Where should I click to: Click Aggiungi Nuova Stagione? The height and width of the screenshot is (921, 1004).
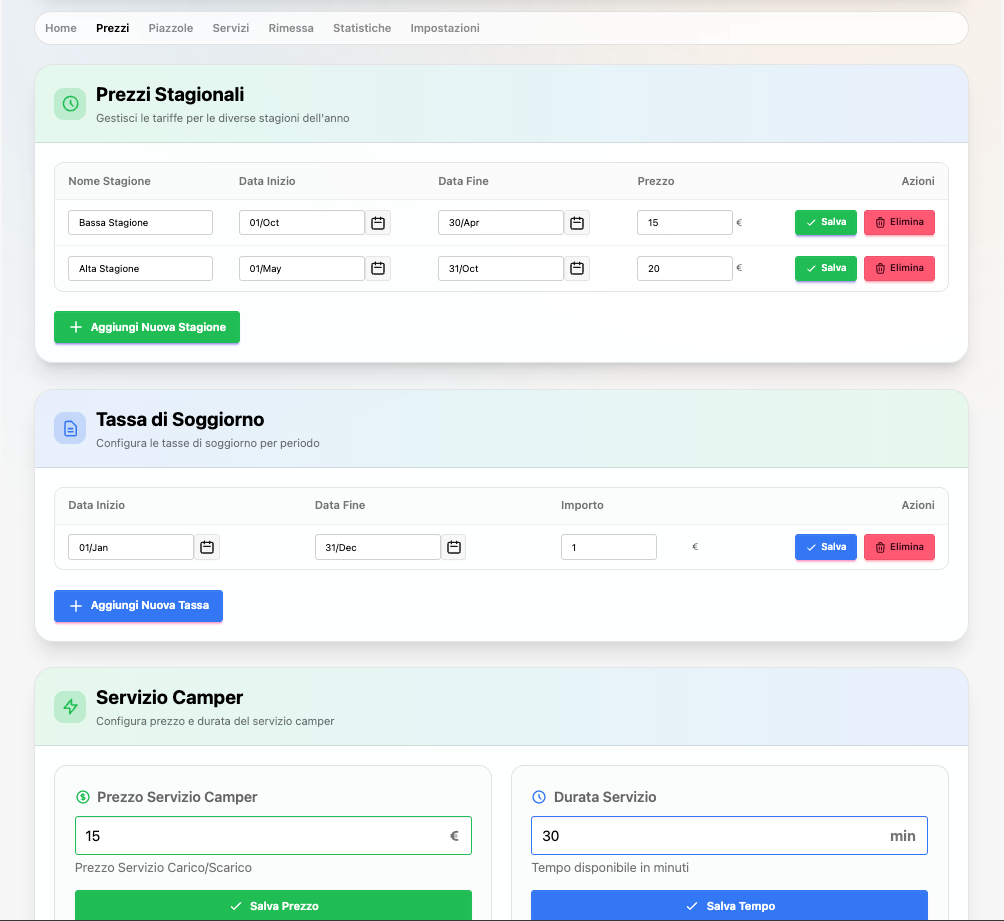click(146, 327)
